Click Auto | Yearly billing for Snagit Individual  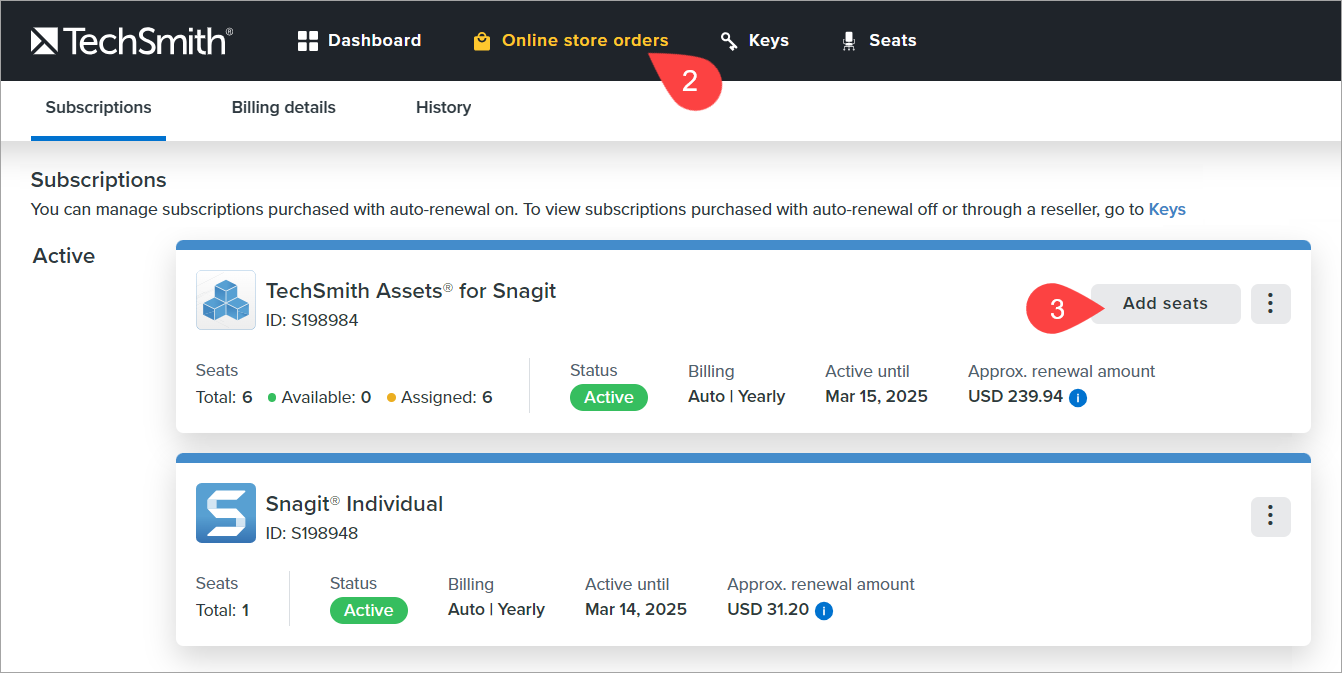pyautogui.click(x=497, y=610)
